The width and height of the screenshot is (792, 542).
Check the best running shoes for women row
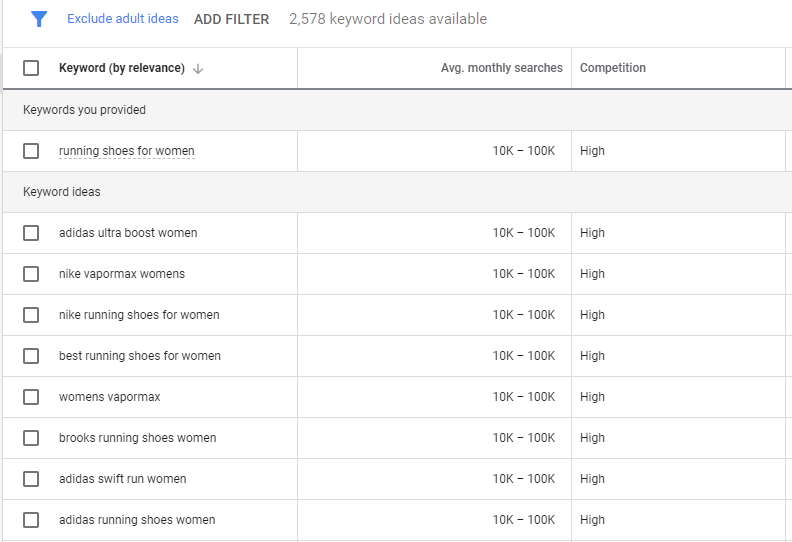(31, 356)
